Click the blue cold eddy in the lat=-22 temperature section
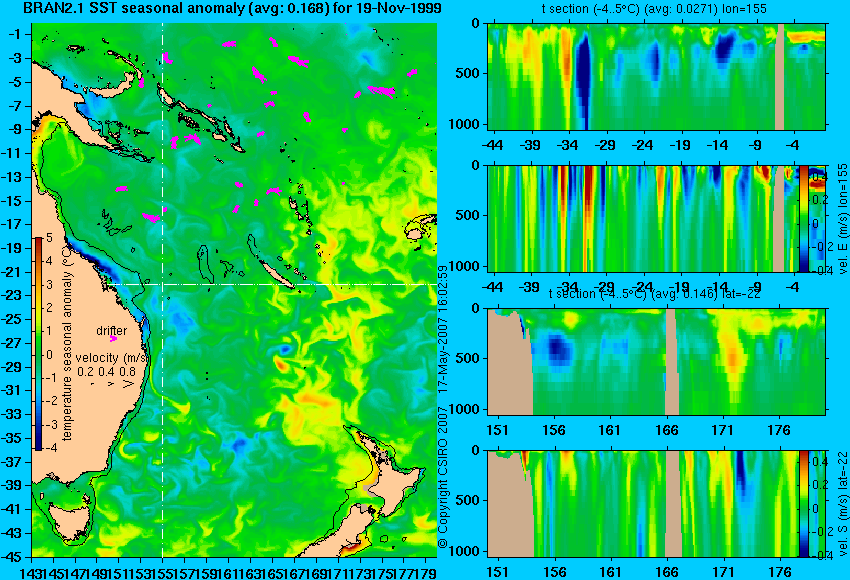Image resolution: width=850 pixels, height=580 pixels. click(x=557, y=350)
